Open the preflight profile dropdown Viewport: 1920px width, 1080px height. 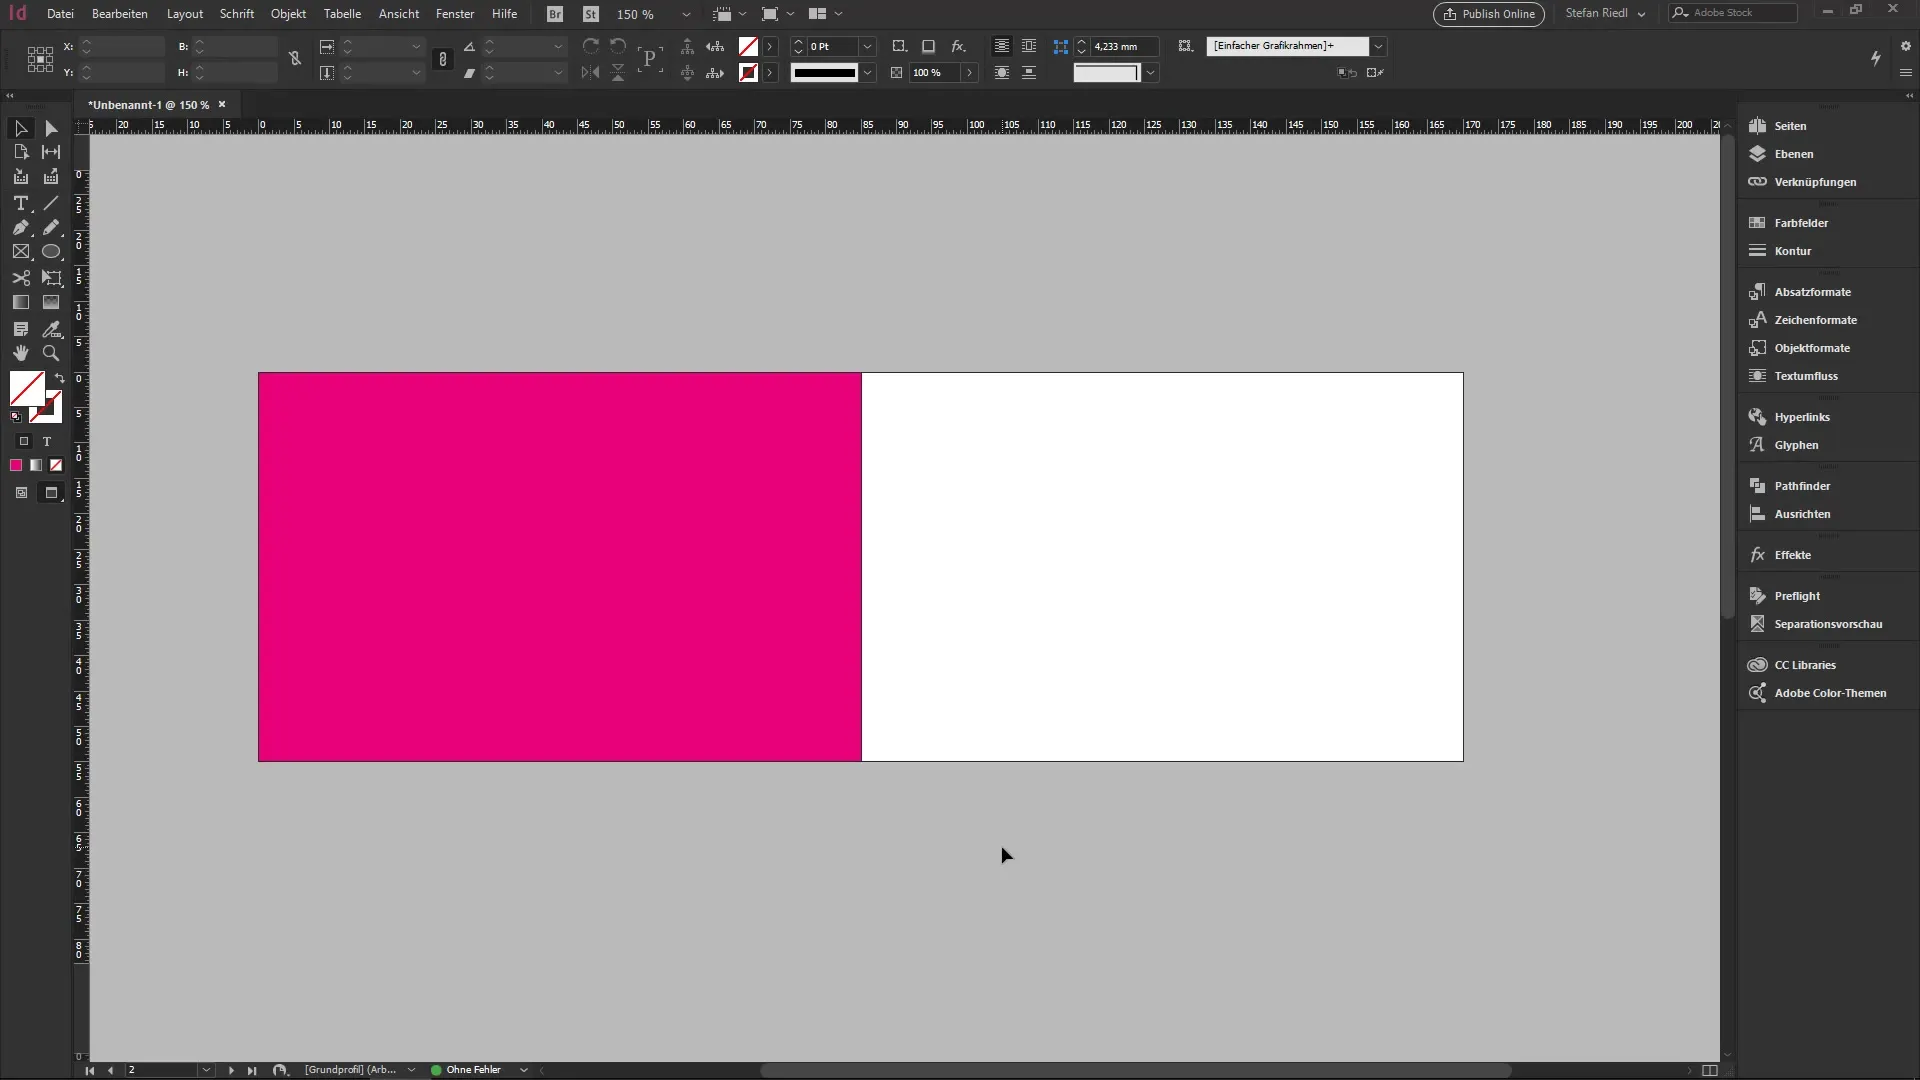[411, 1070]
